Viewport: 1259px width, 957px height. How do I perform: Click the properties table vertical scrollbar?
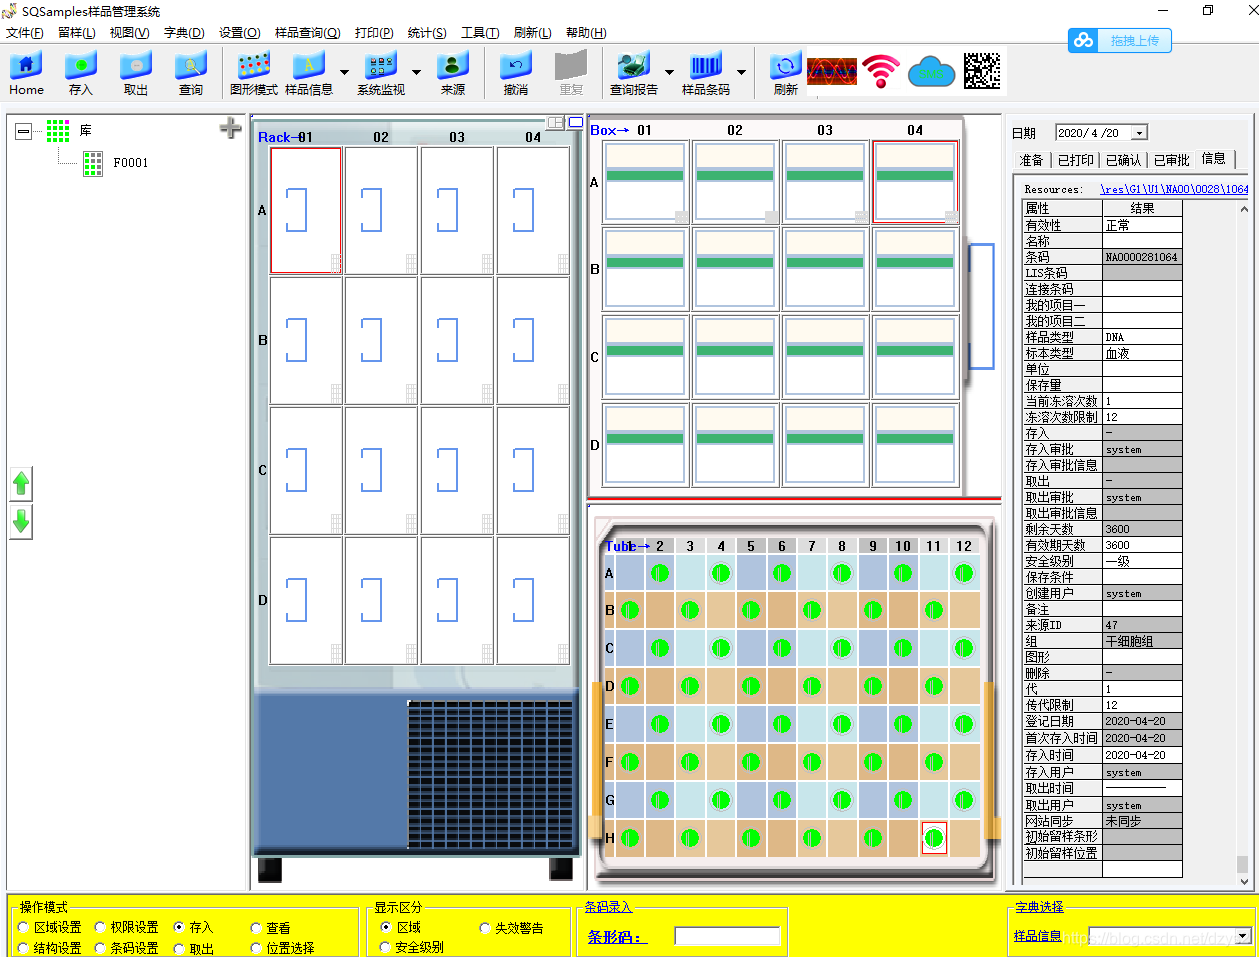(1244, 545)
